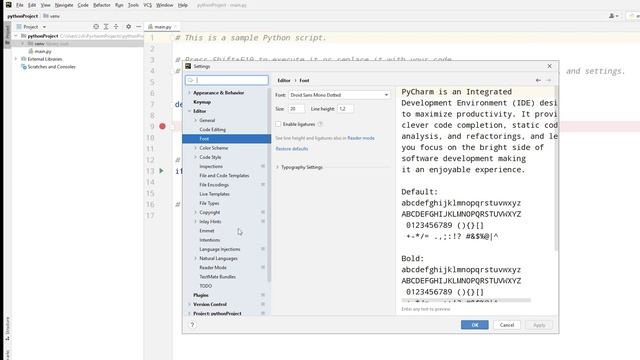Click the breakpoint dot on line 9
The image size is (640, 360).
pos(162,126)
